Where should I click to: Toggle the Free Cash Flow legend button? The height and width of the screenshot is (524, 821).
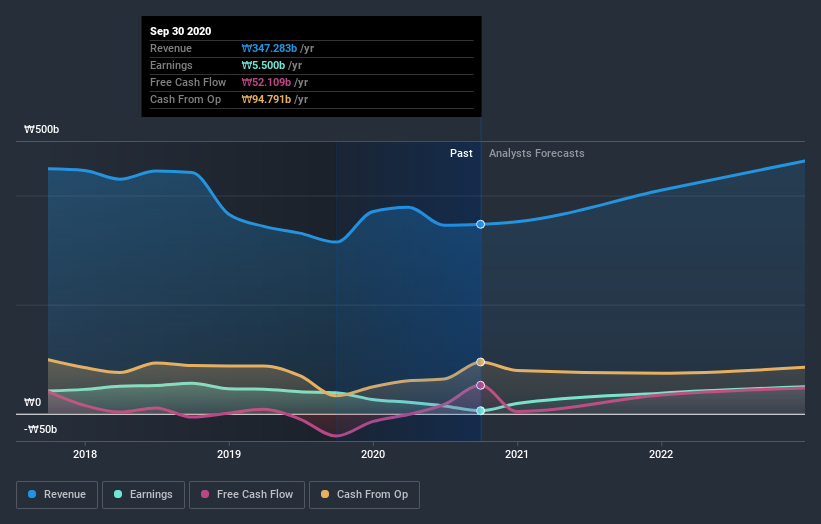click(x=247, y=495)
